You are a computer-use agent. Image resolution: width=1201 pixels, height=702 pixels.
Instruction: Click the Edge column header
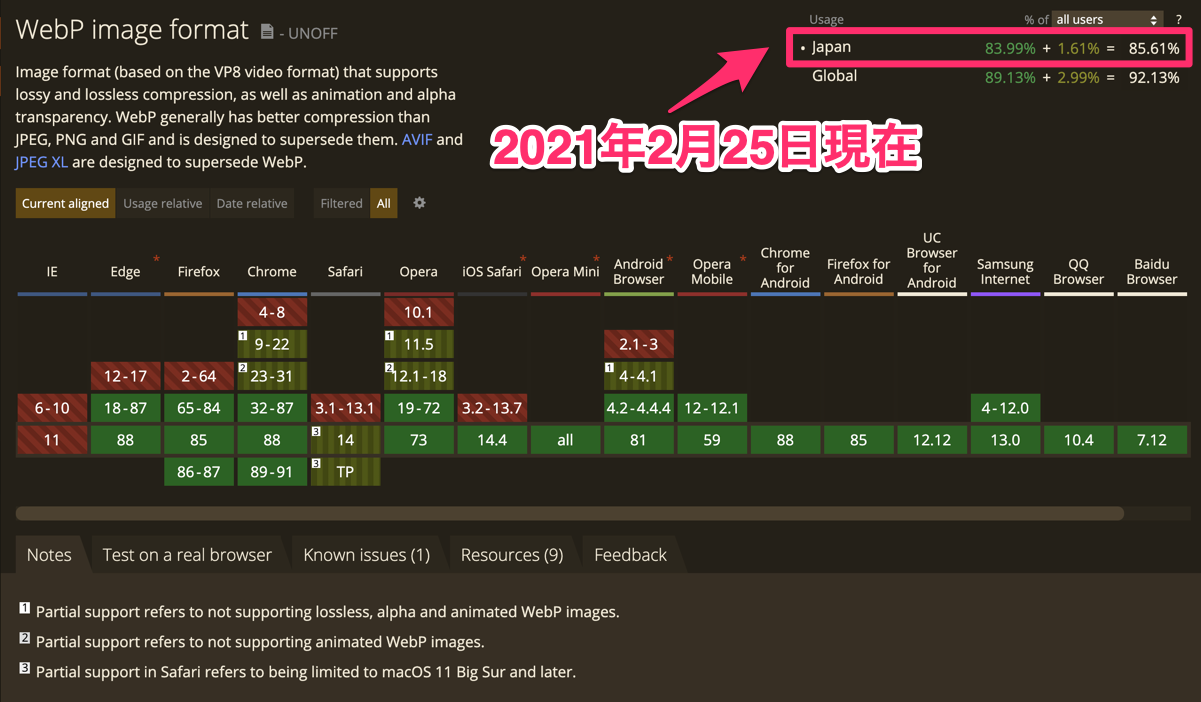[125, 271]
